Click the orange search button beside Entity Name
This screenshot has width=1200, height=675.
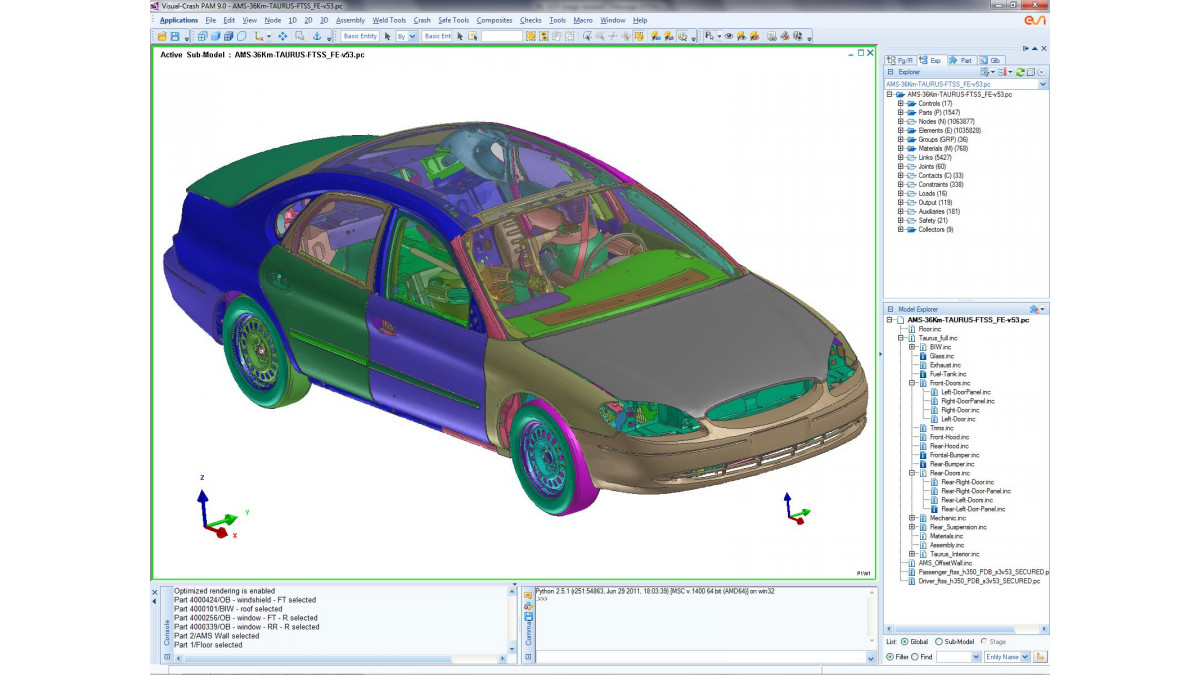point(1040,657)
